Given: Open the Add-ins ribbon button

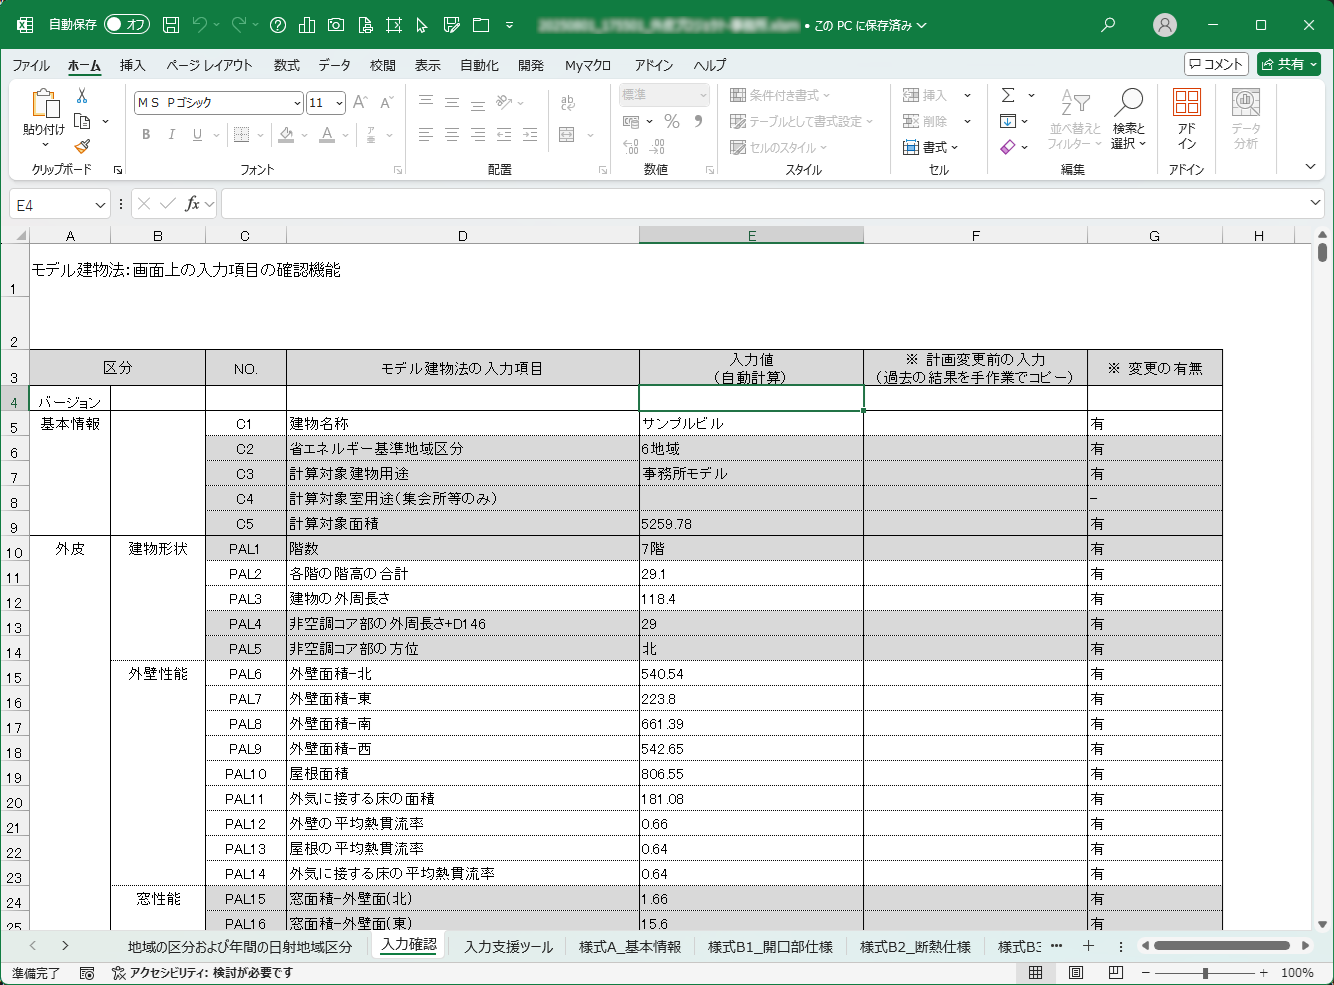Looking at the screenshot, I should click(x=1186, y=118).
